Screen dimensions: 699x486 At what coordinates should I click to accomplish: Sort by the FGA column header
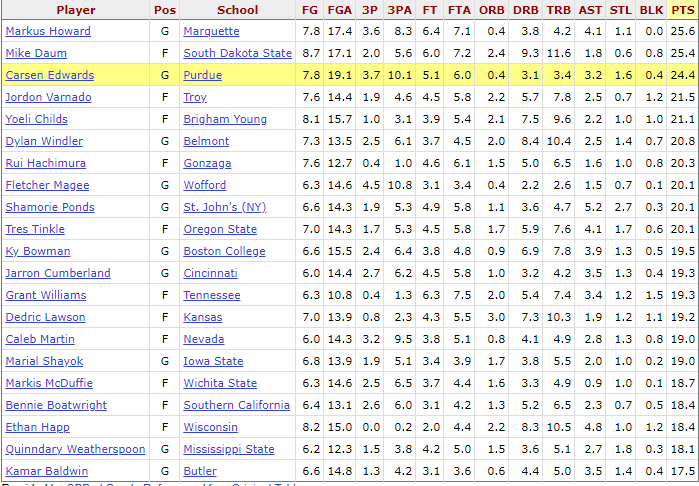[340, 10]
